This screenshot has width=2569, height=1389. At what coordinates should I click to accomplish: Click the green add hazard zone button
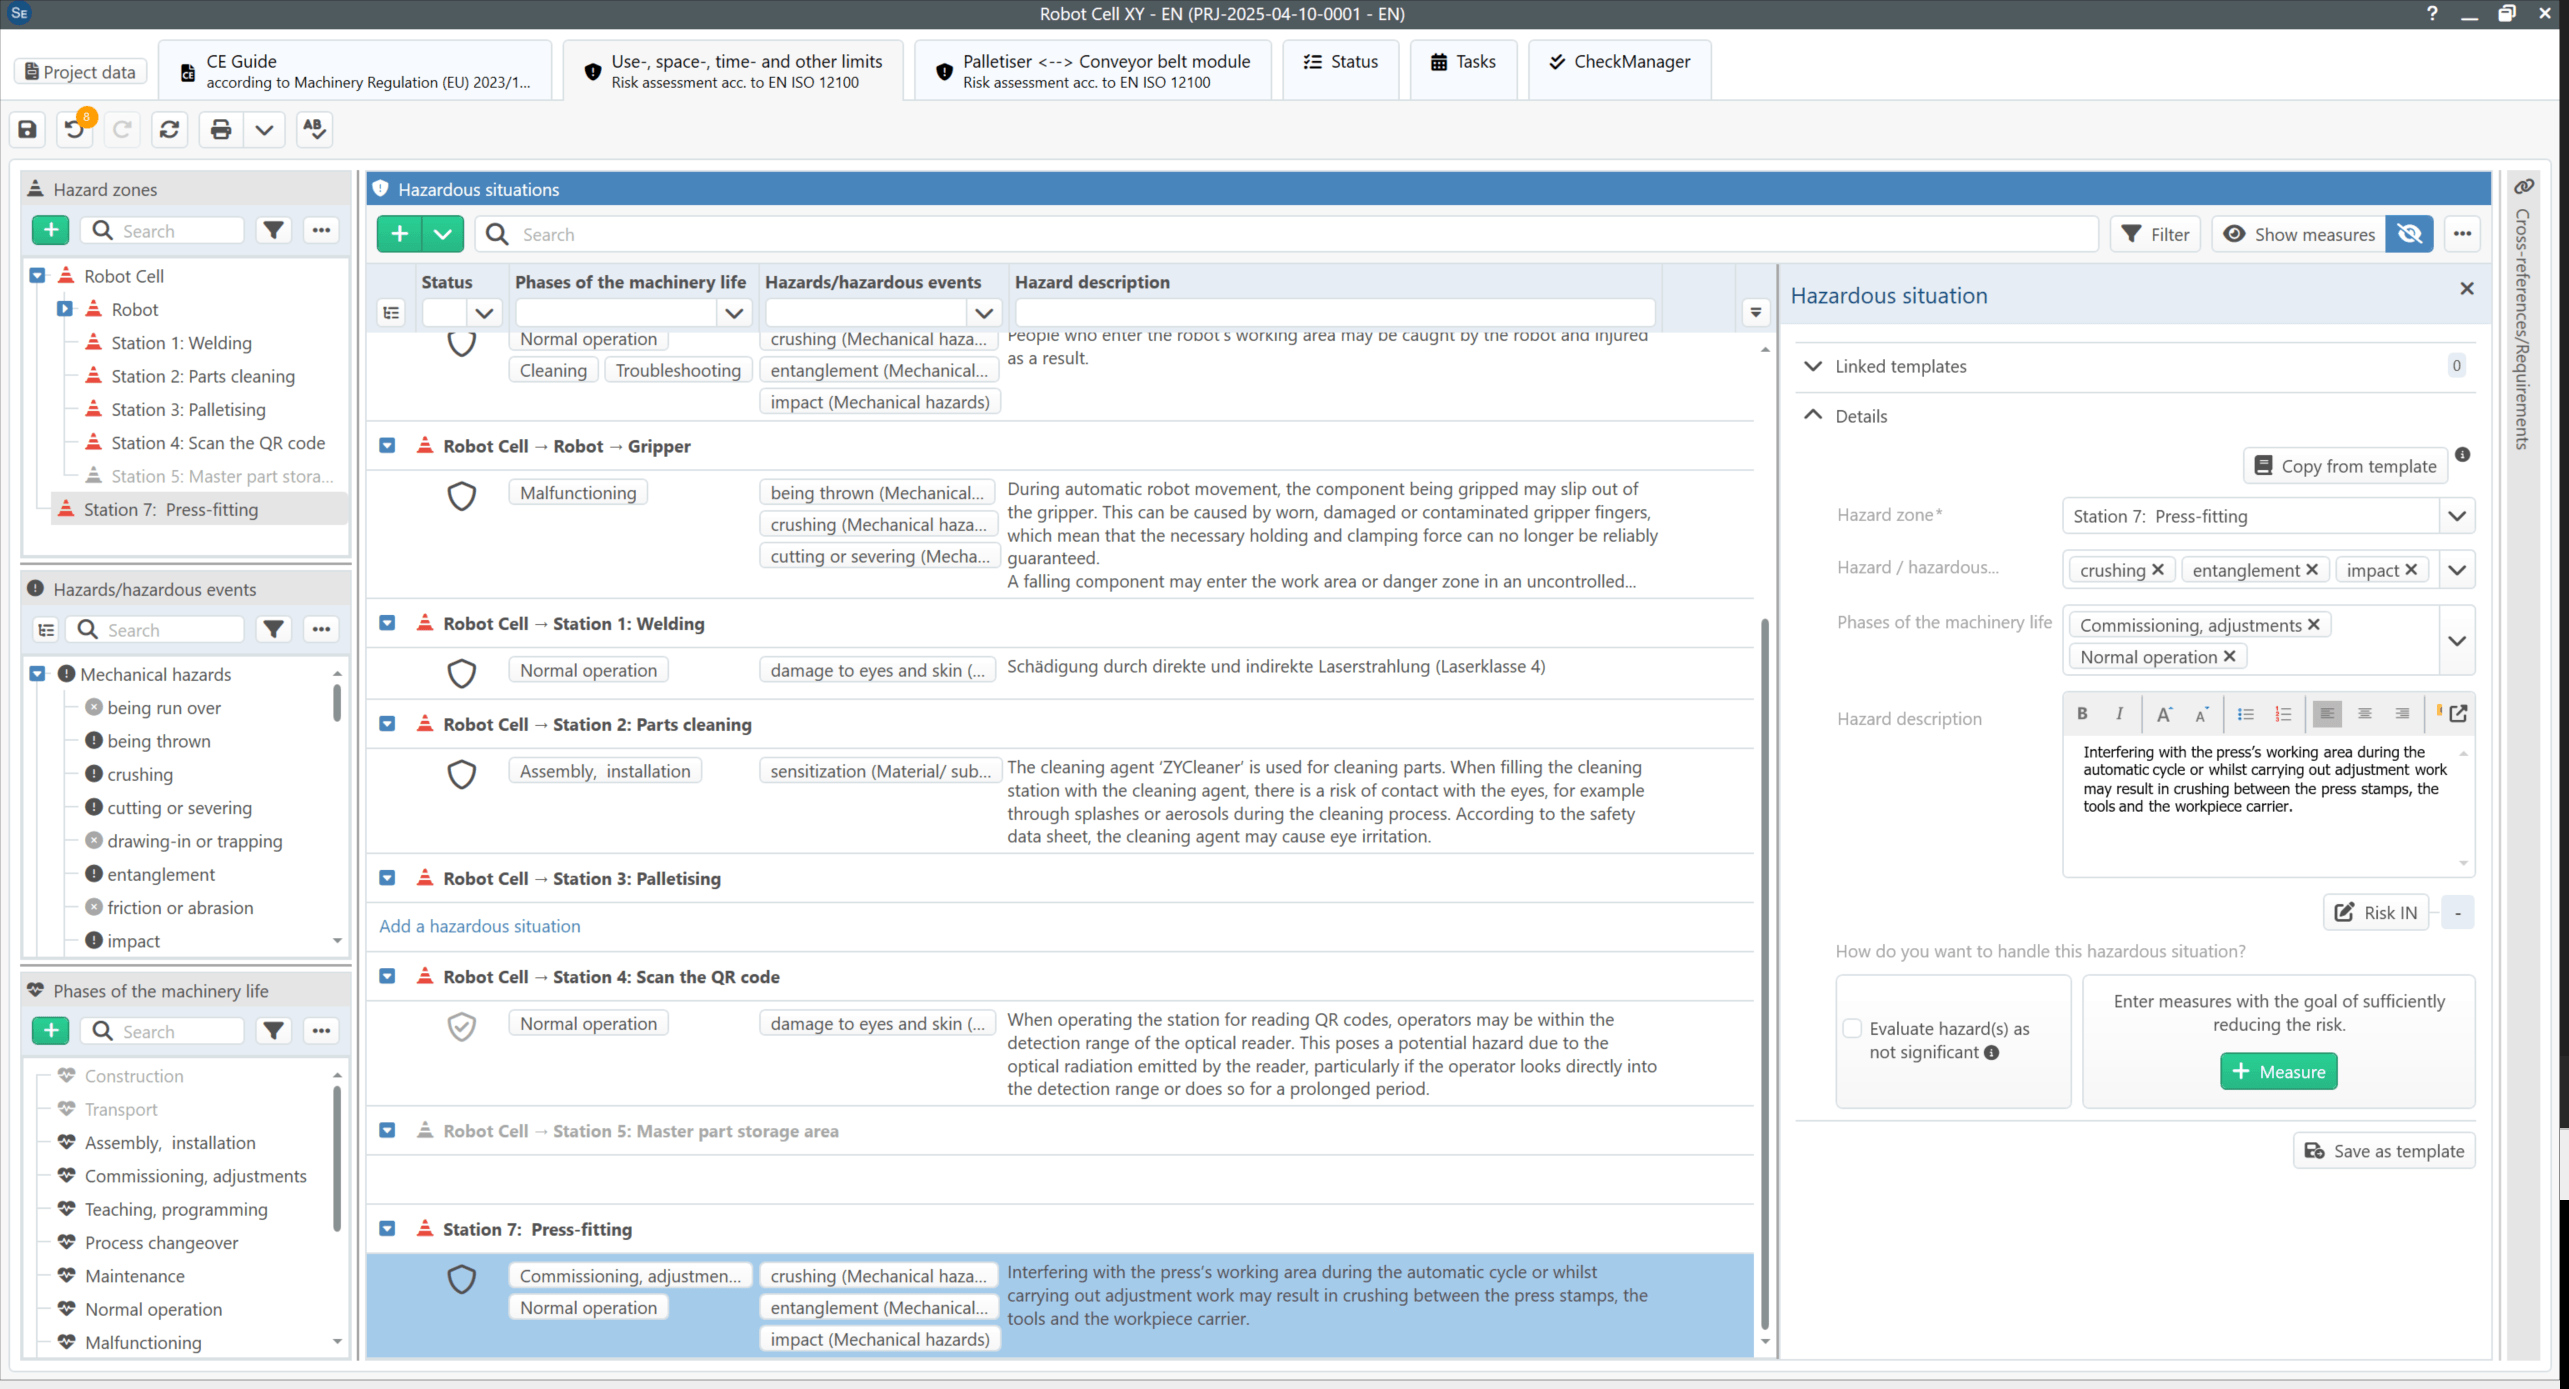click(50, 230)
